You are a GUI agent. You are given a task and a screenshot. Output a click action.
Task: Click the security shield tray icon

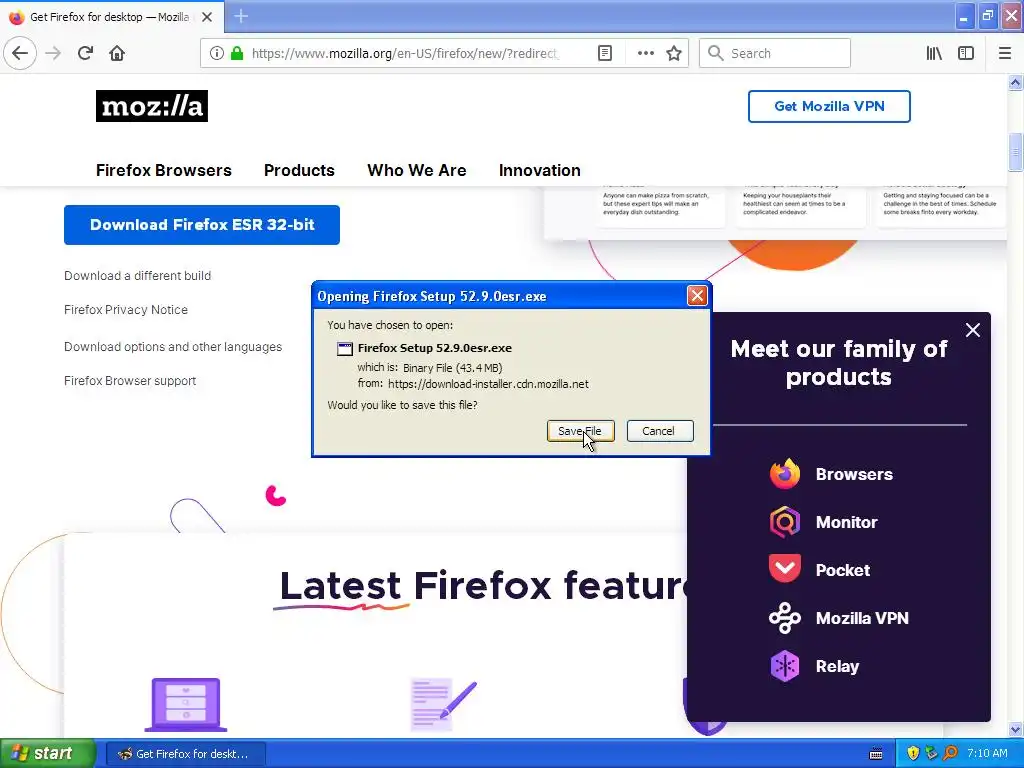pos(912,754)
